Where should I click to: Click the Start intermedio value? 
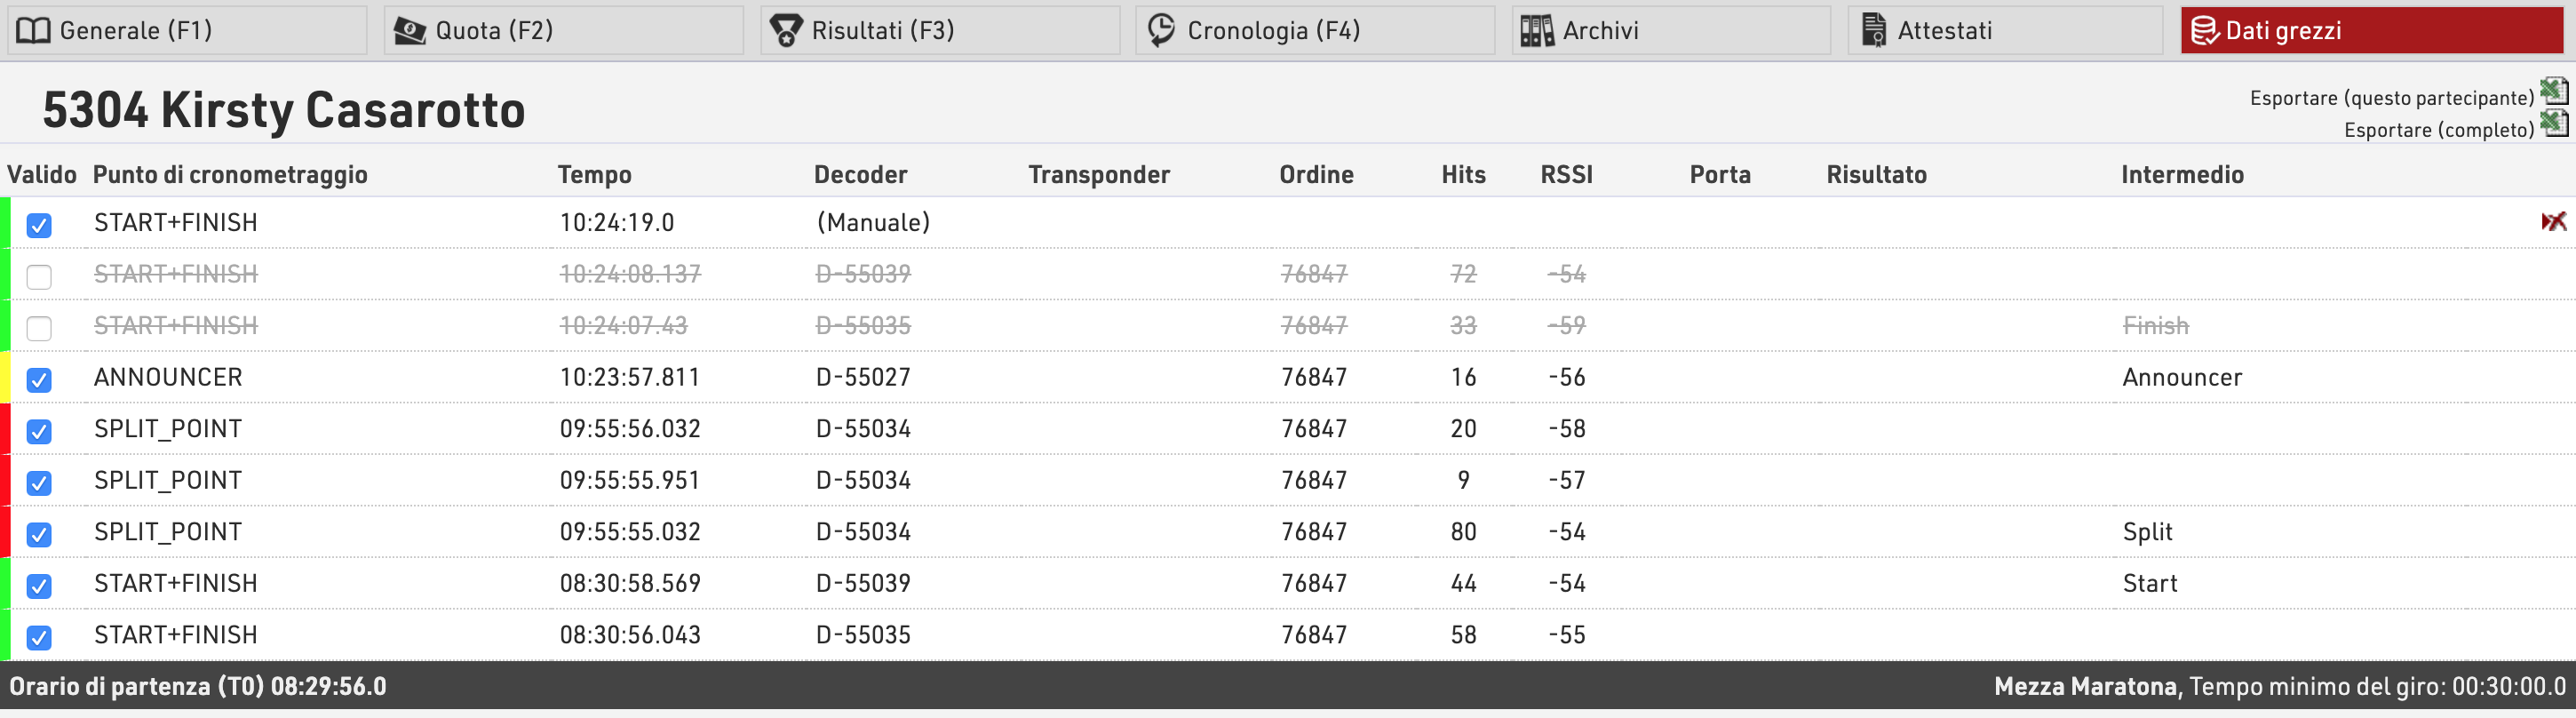tap(2150, 584)
